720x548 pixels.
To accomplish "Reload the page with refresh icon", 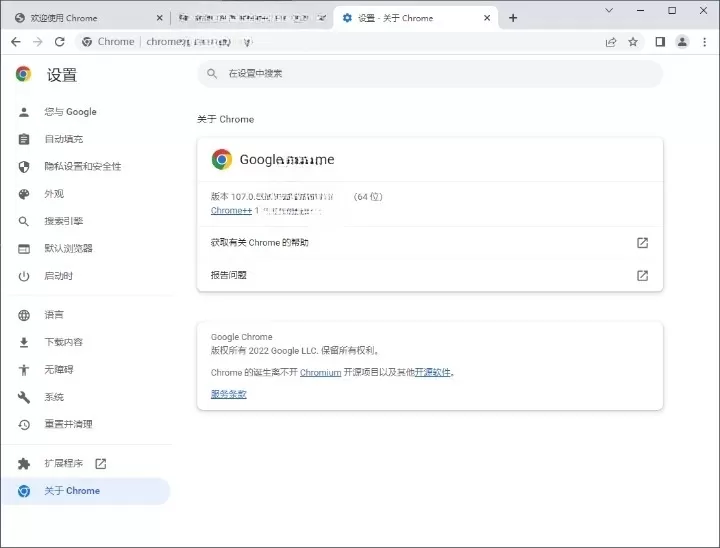I will point(60,42).
